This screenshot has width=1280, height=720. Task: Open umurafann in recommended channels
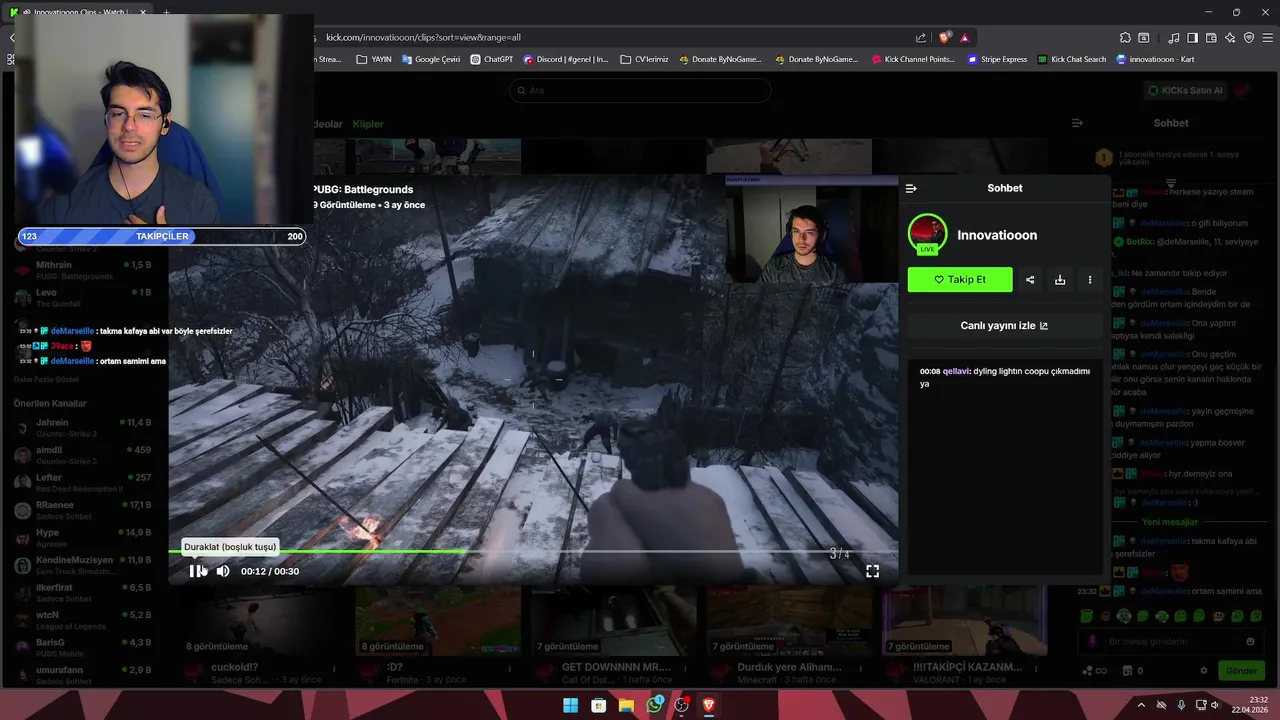pyautogui.click(x=83, y=675)
